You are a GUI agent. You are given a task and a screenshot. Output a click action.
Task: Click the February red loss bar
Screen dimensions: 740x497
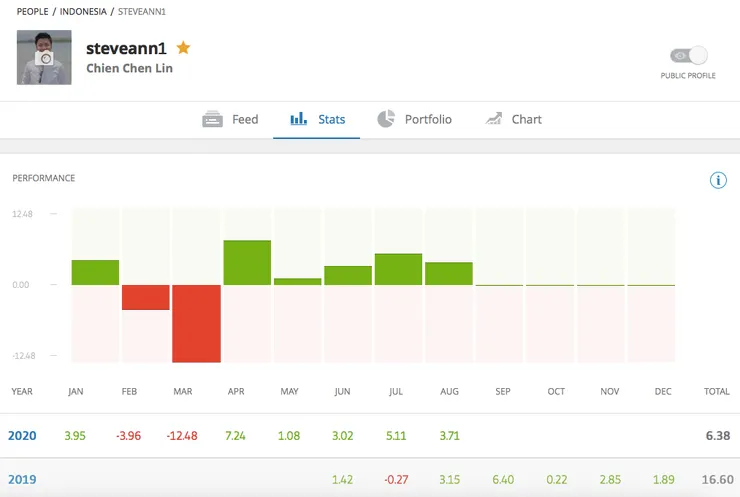(x=146, y=297)
